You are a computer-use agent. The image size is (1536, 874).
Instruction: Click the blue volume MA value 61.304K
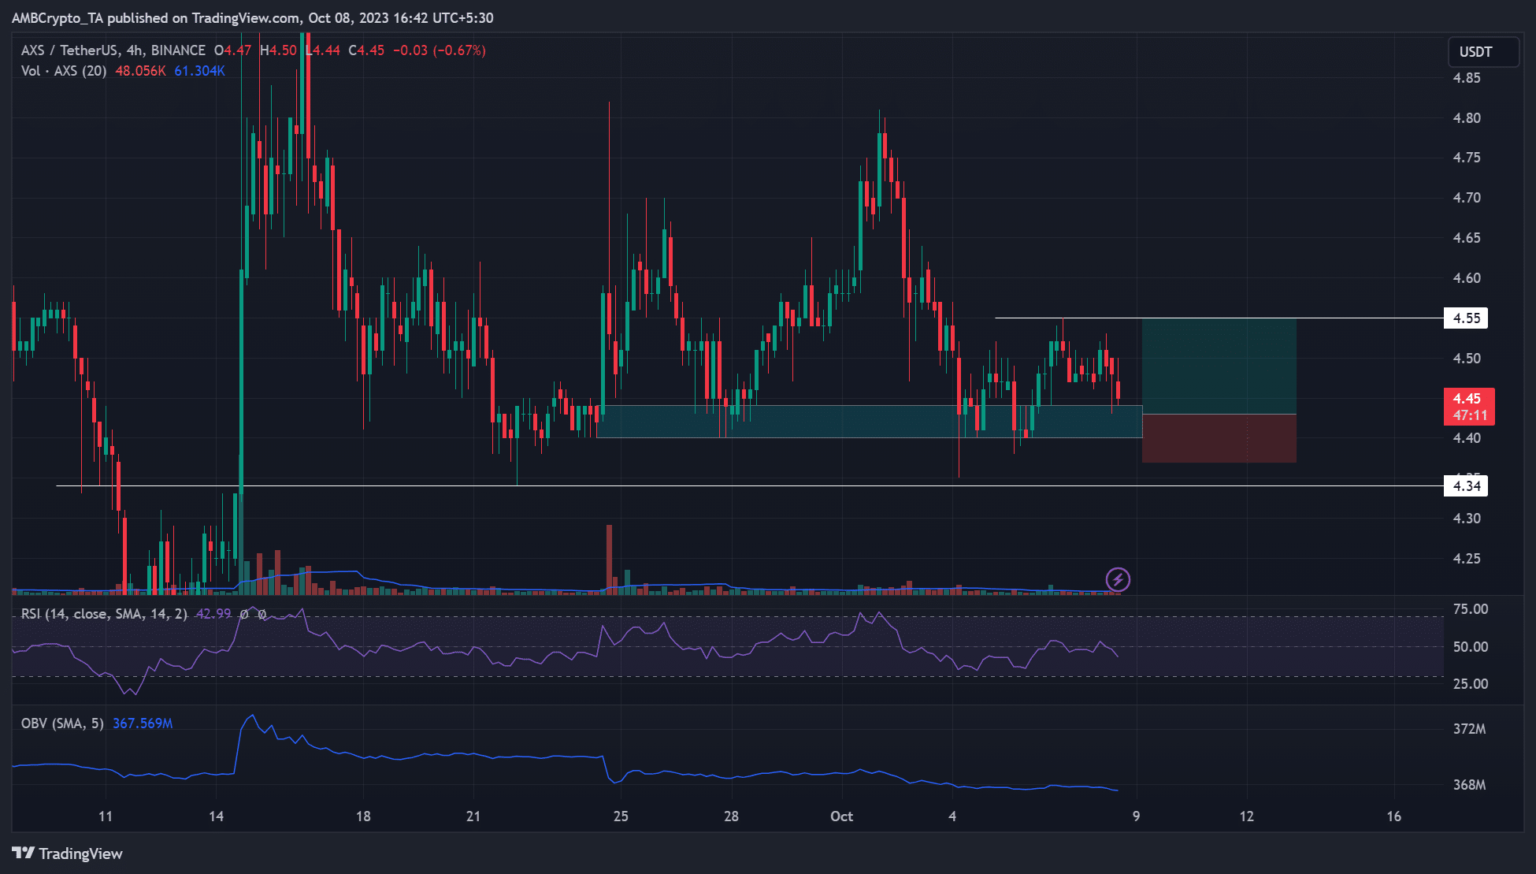(199, 71)
